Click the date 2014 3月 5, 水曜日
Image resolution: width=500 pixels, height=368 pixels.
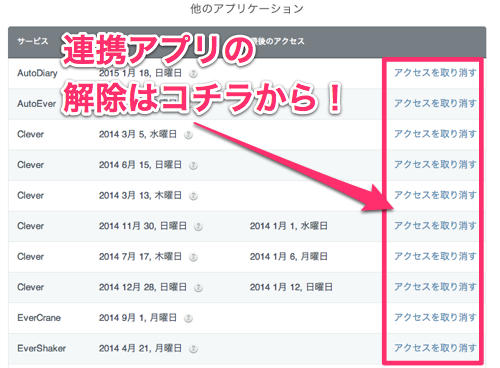click(138, 134)
